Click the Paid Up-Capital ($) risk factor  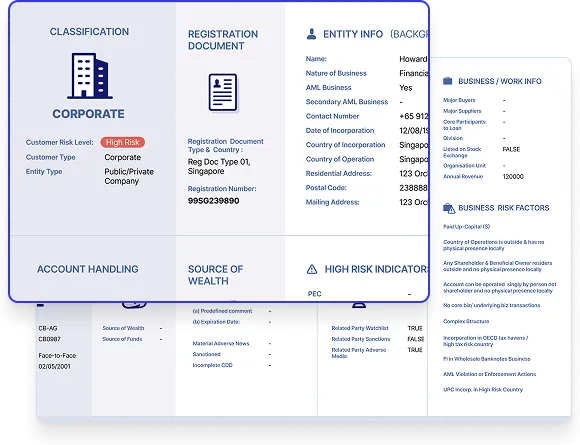pos(466,227)
